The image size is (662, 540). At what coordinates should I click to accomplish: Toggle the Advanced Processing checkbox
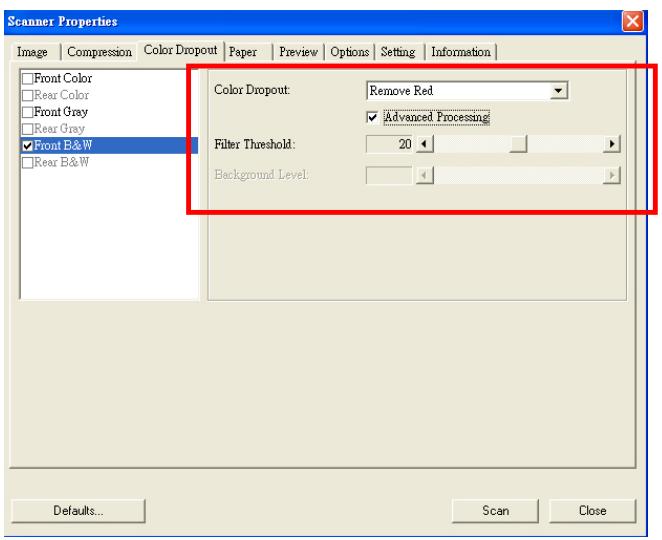[374, 118]
